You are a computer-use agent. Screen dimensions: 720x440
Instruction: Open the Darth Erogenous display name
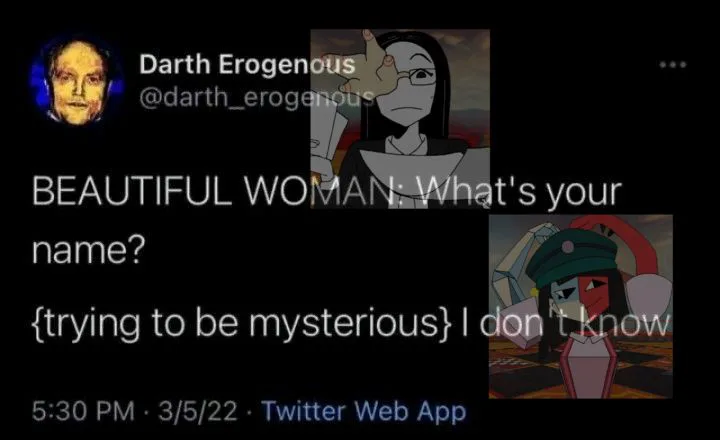click(247, 64)
